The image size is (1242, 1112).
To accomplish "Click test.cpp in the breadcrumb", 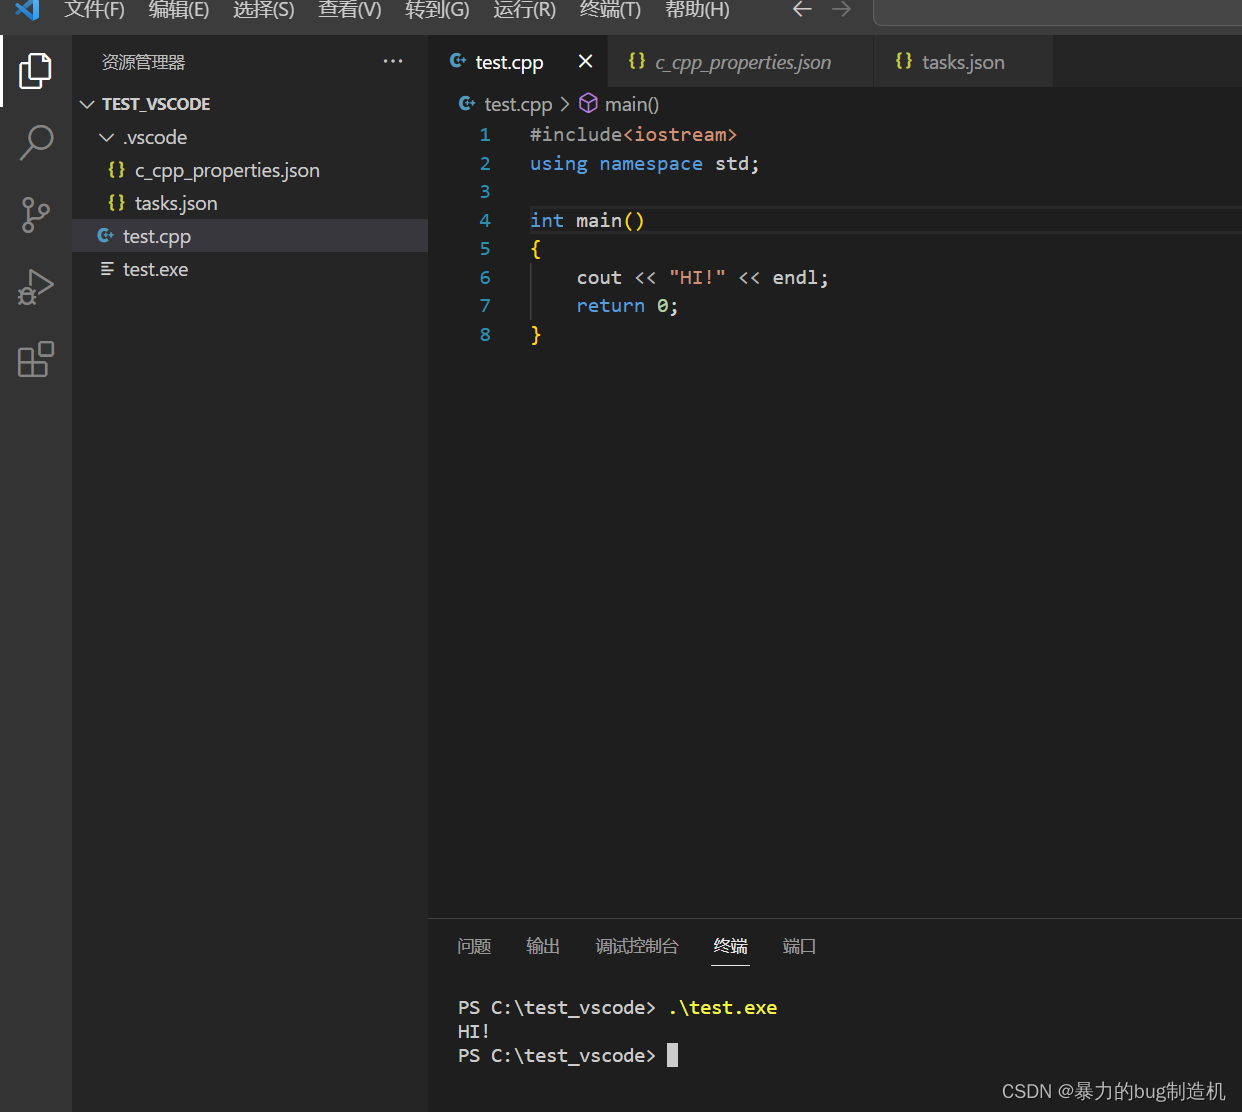I will pyautogui.click(x=518, y=104).
